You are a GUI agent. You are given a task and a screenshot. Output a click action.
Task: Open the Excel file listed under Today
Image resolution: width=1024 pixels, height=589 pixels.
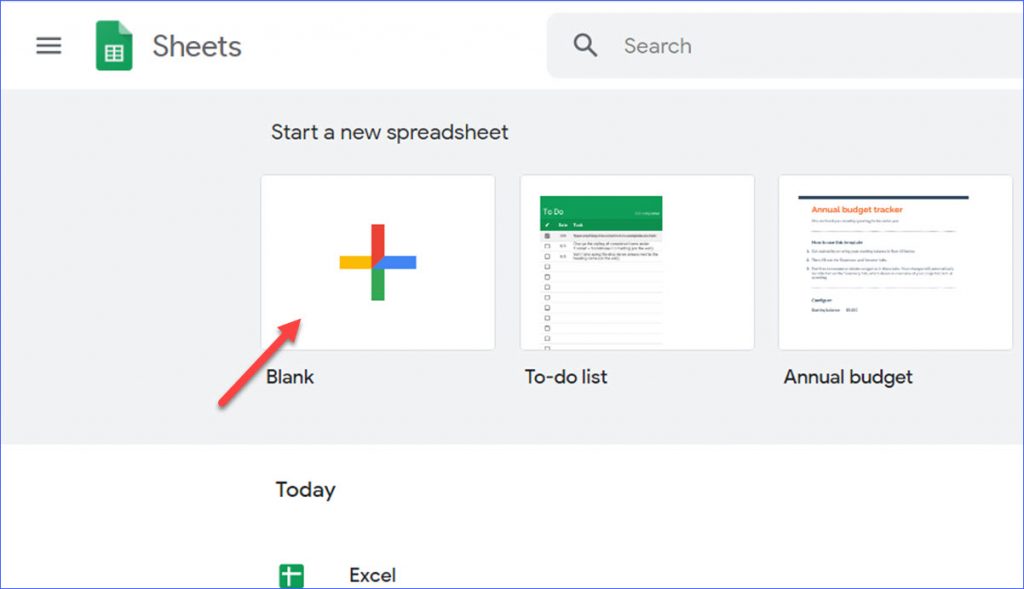(x=372, y=574)
